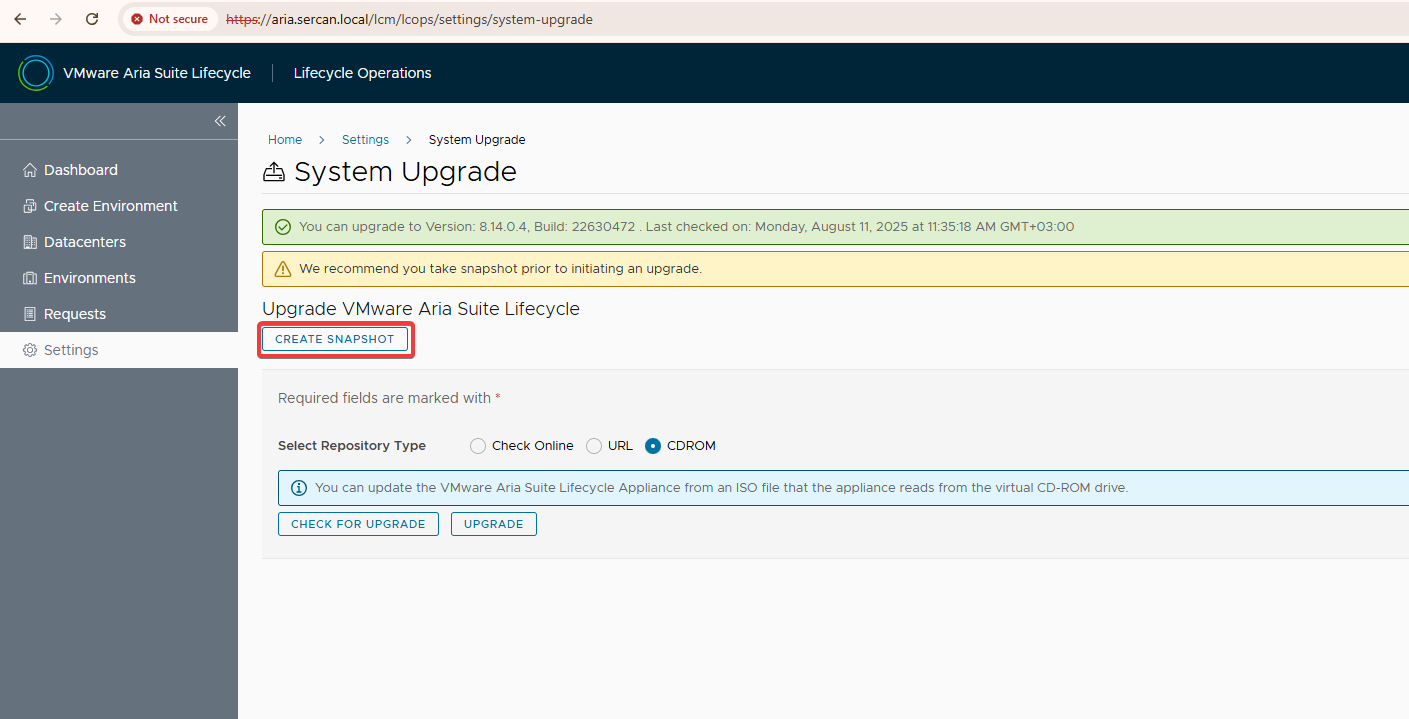Click the Settings gear icon
Screen dimensions: 1409x719
30,350
